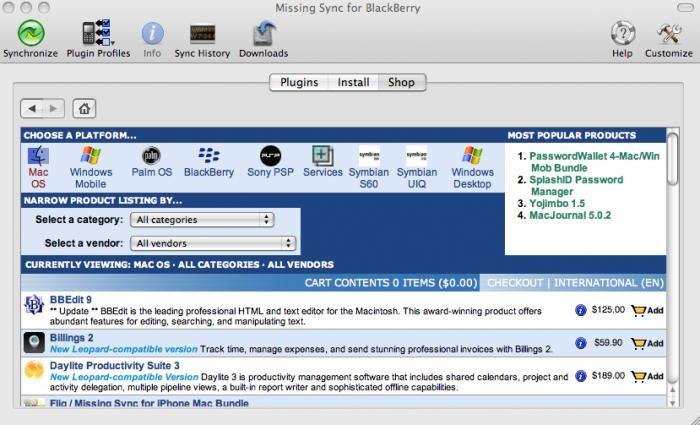
Task: View info for BBEdit 9
Action: (580, 310)
